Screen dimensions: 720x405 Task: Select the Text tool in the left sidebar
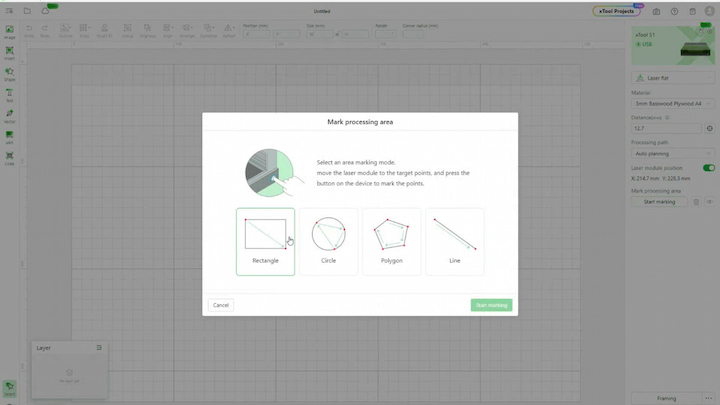10,96
